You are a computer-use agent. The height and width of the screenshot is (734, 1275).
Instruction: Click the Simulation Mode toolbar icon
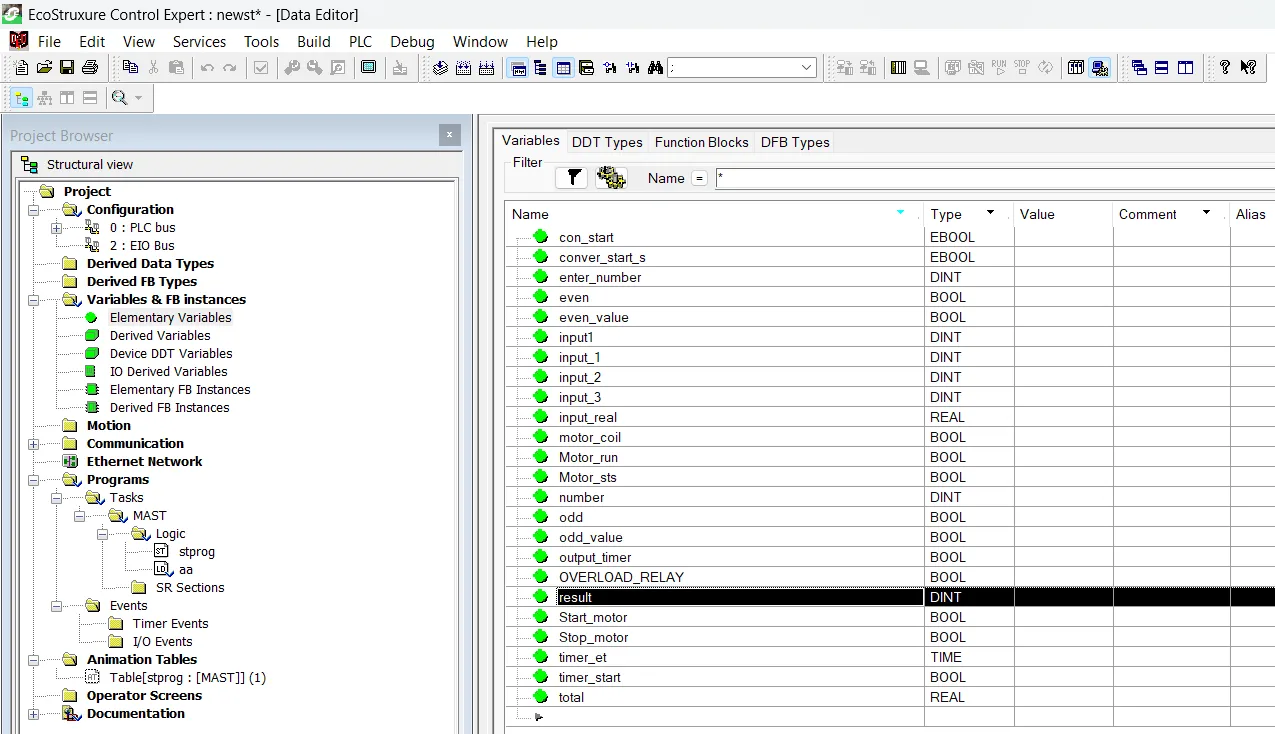pyautogui.click(x=1100, y=68)
